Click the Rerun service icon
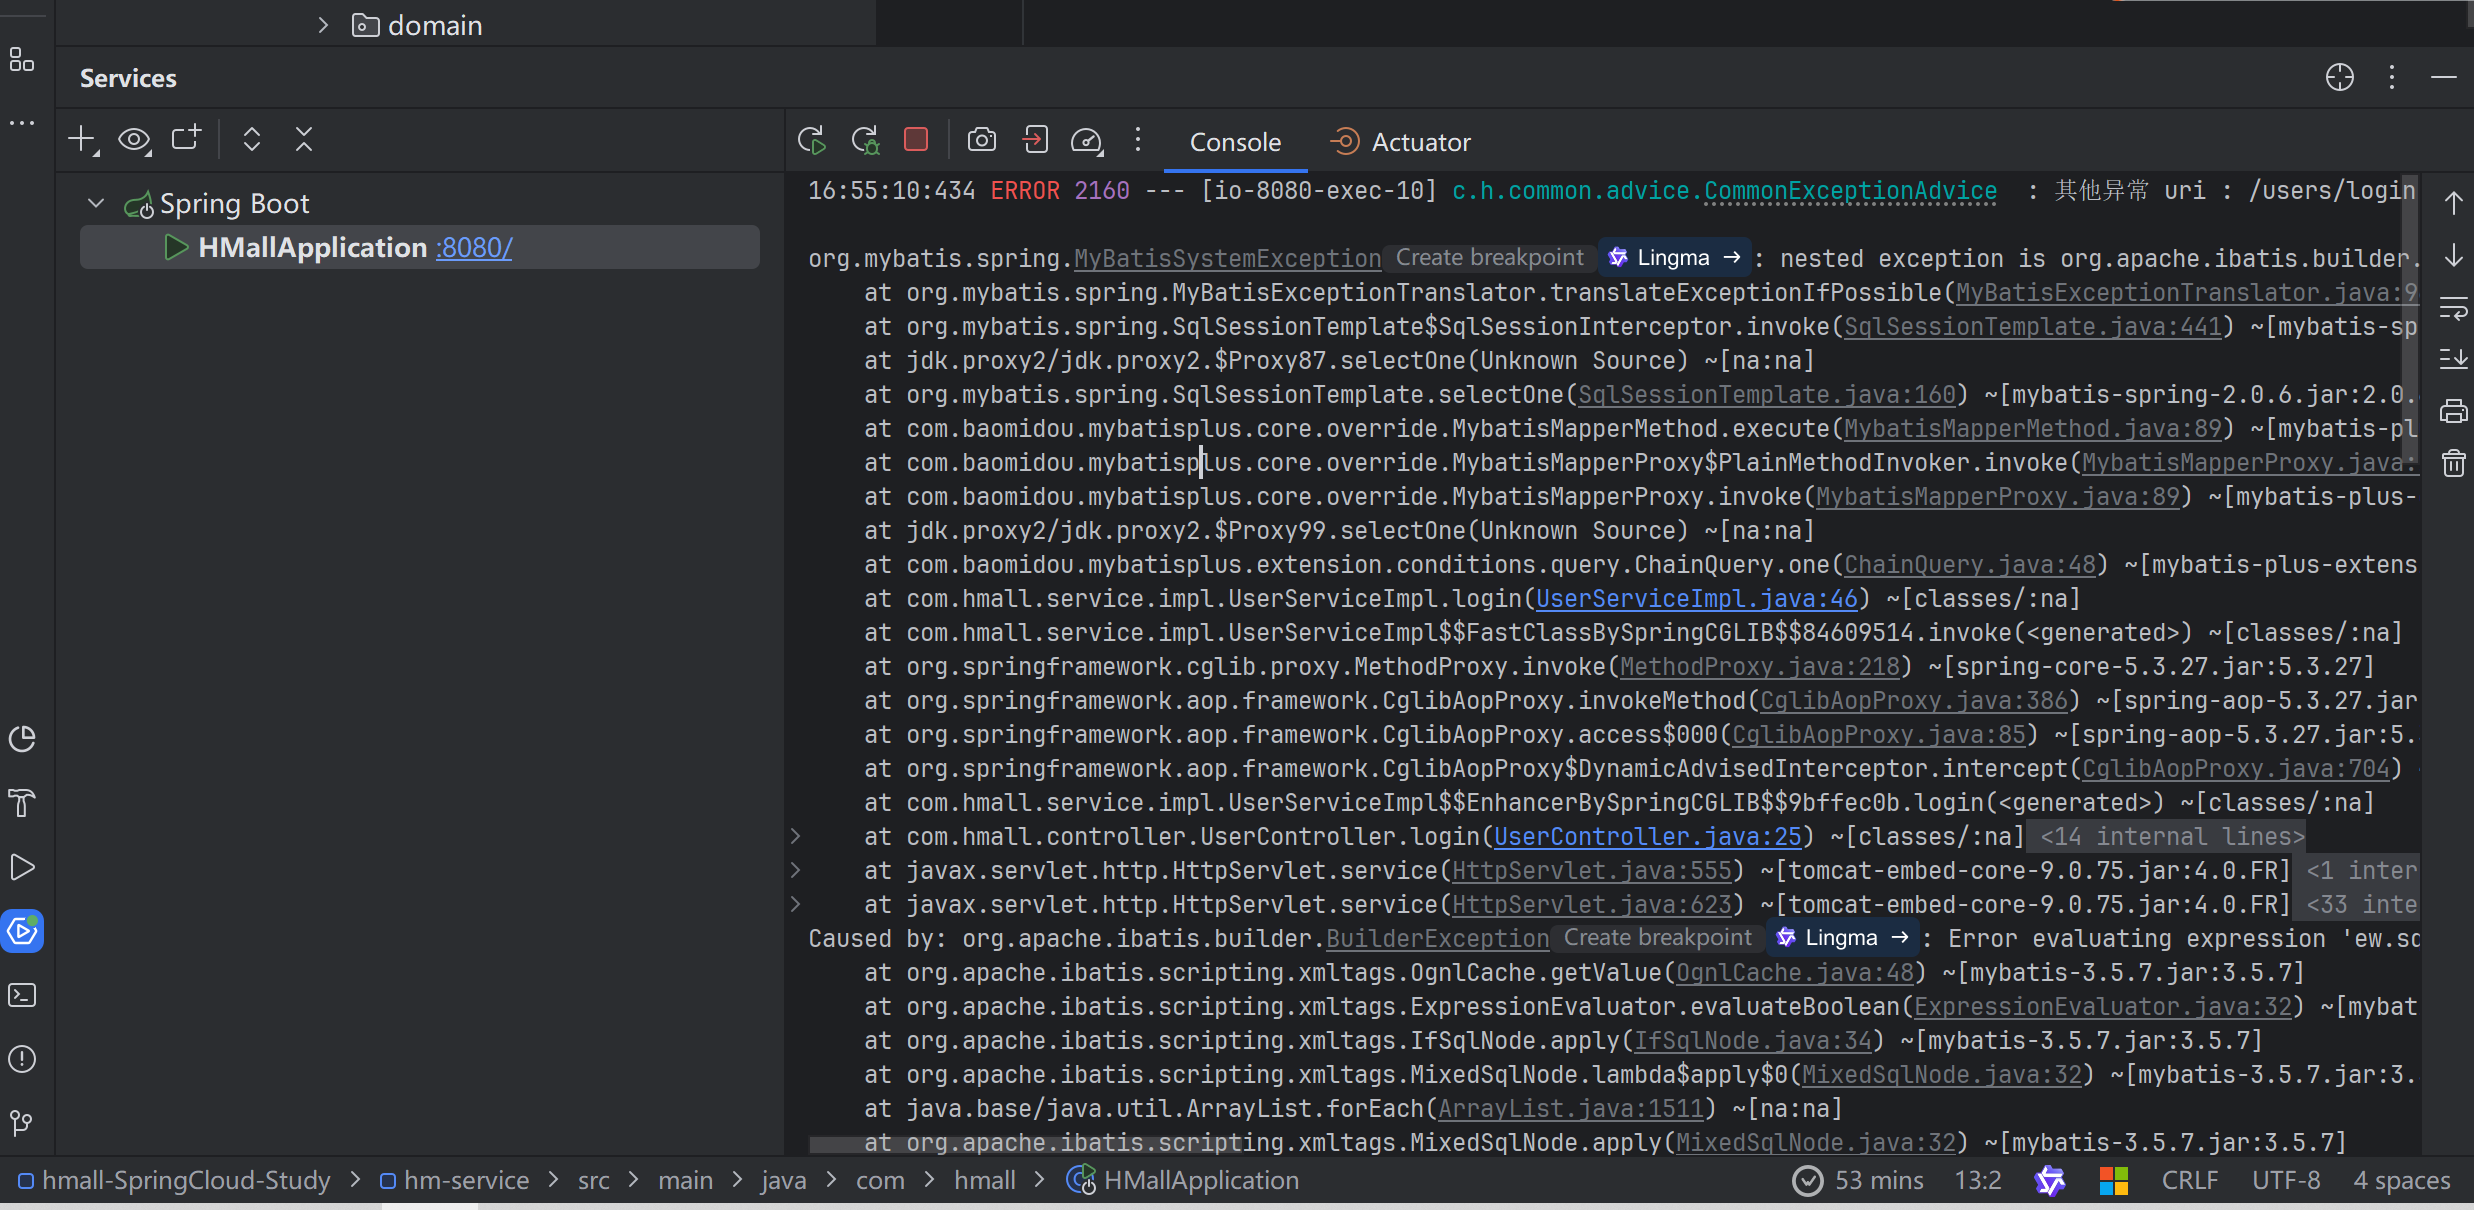 812,140
